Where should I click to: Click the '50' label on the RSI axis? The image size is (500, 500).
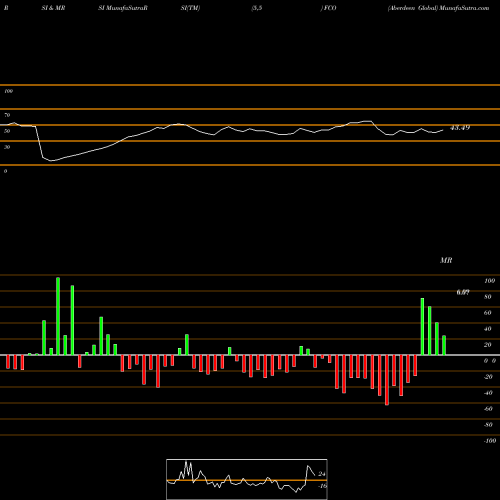point(7,131)
